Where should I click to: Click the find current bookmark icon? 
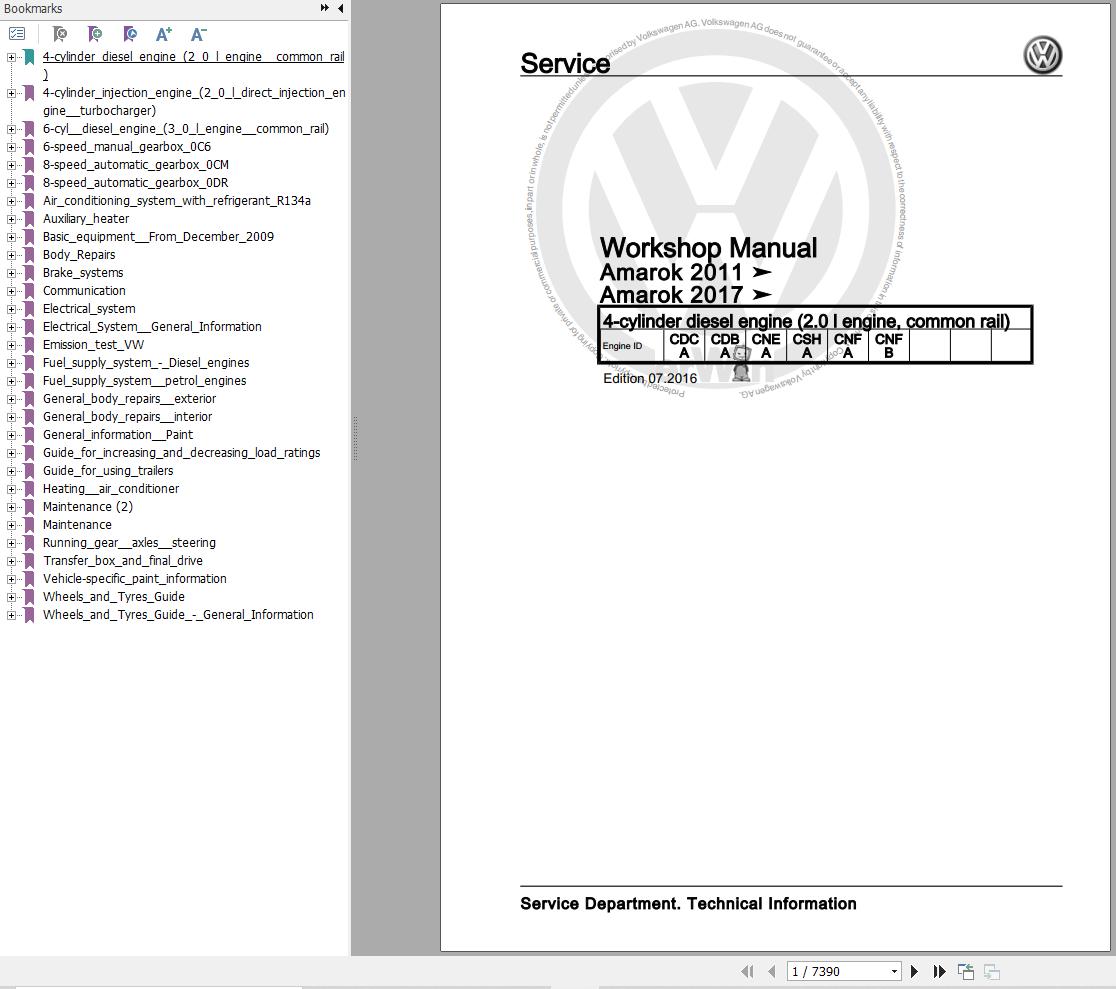130,33
